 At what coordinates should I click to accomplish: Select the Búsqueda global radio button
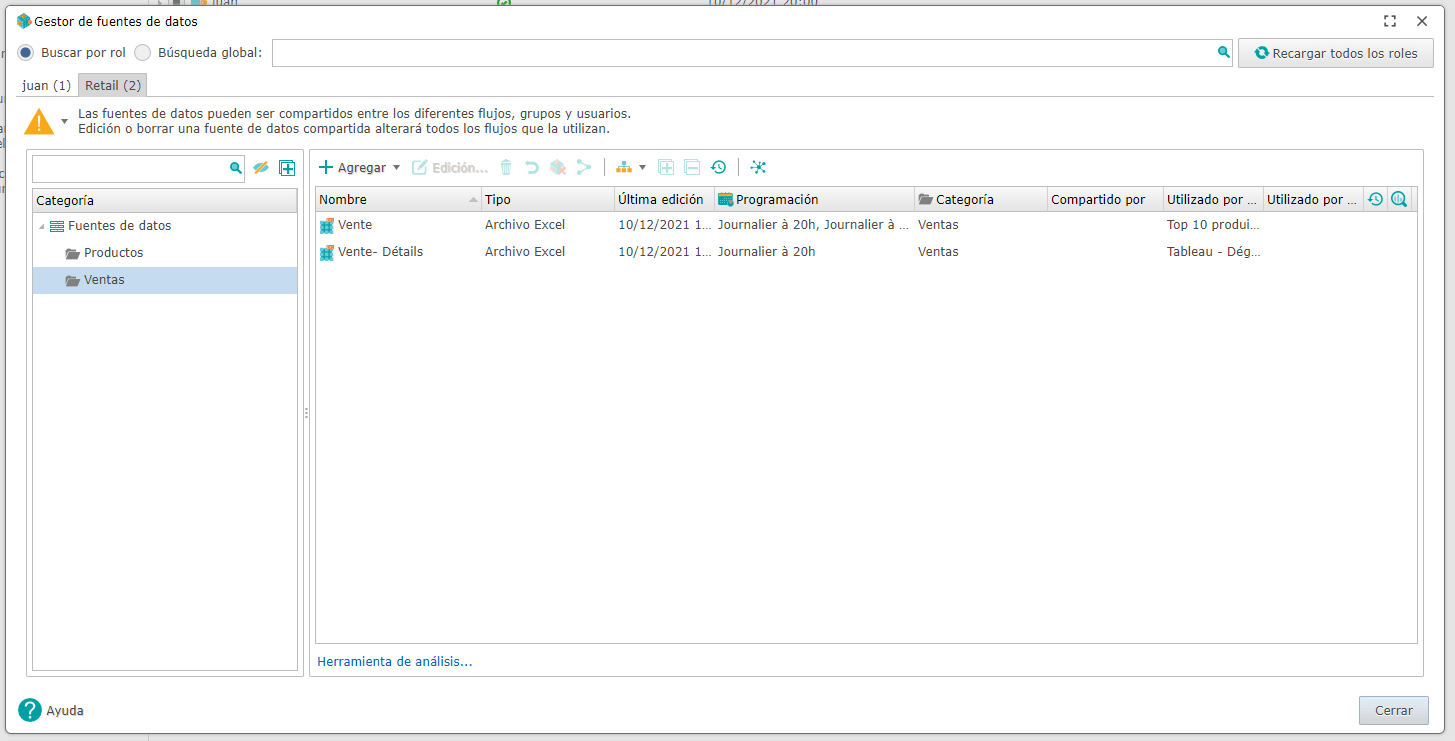[143, 53]
